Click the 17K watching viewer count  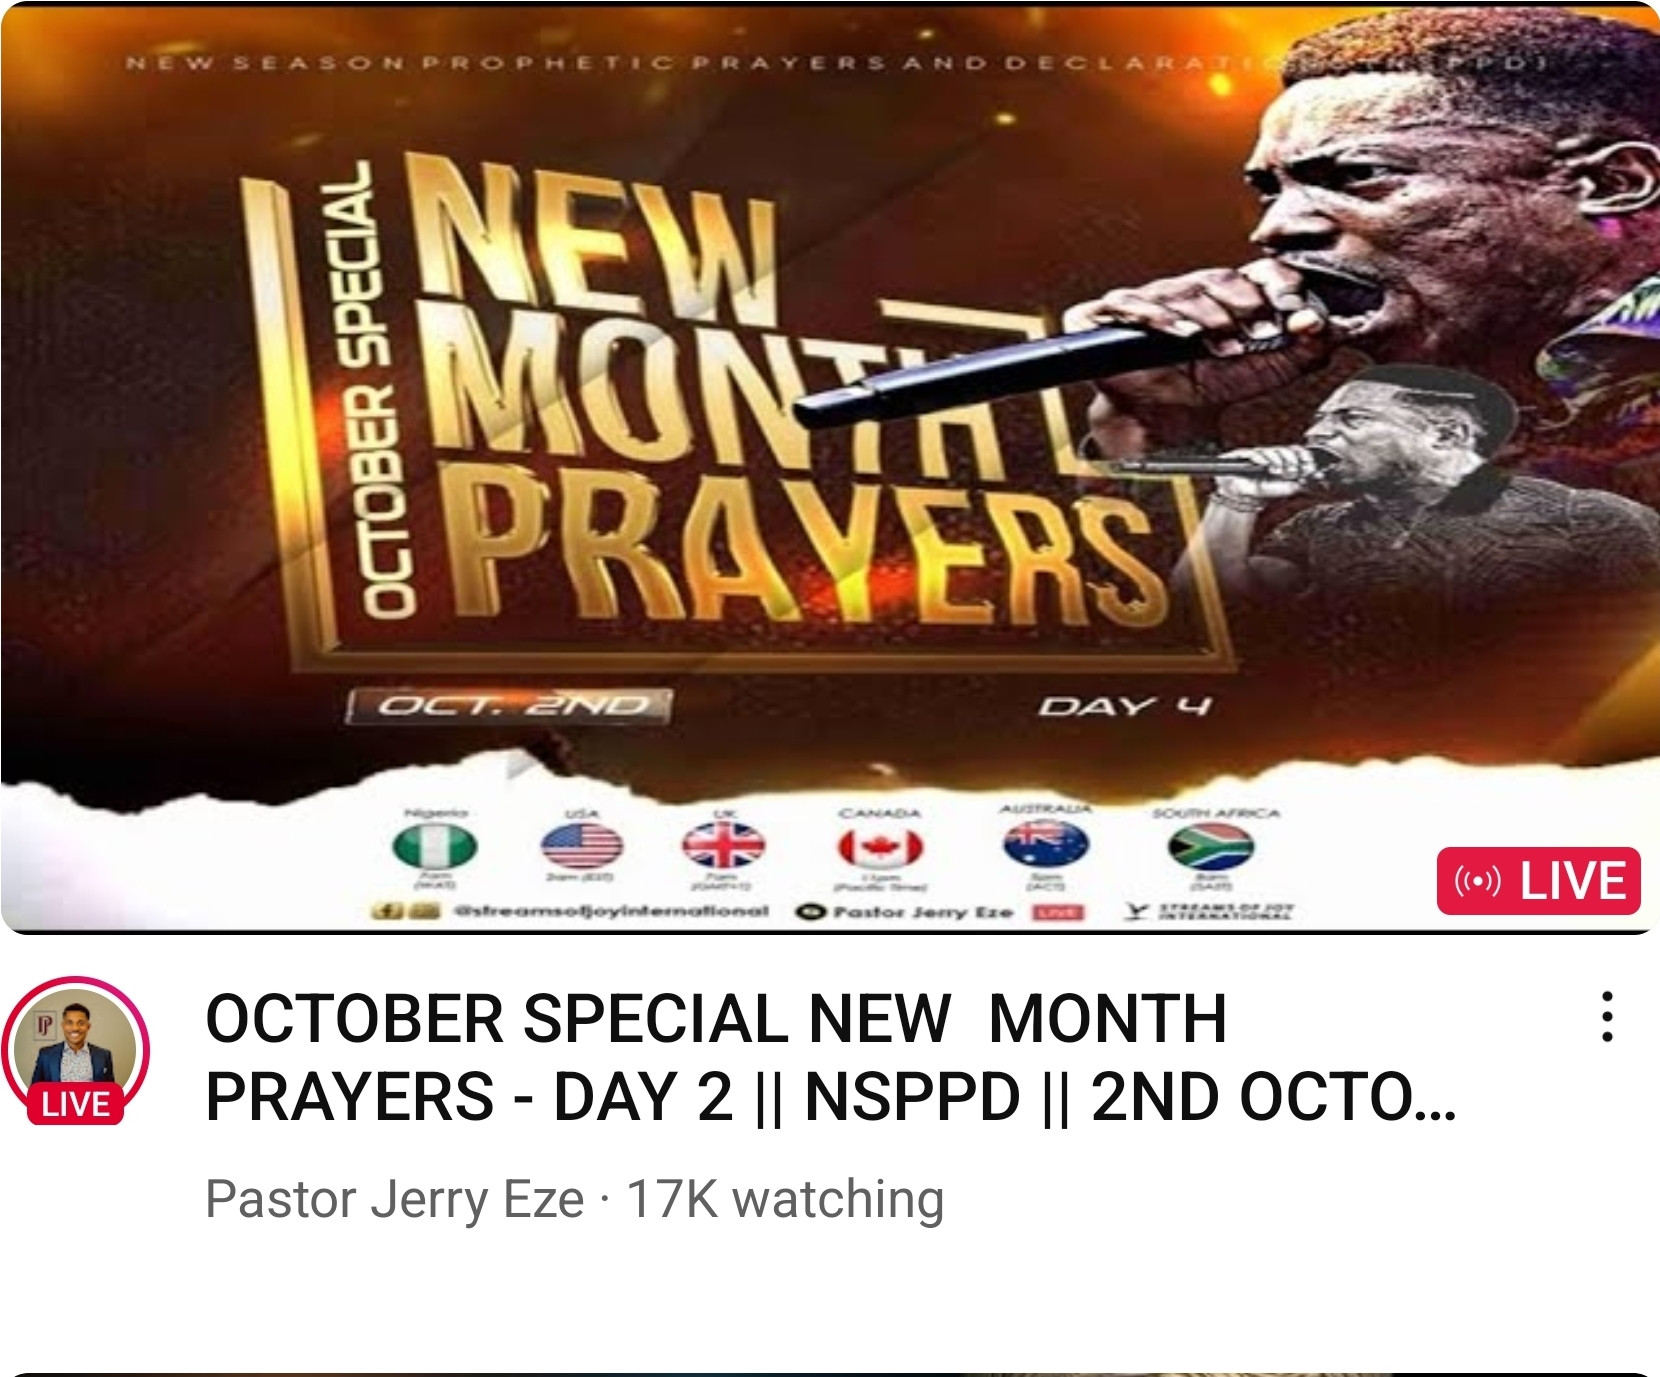pos(785,1198)
